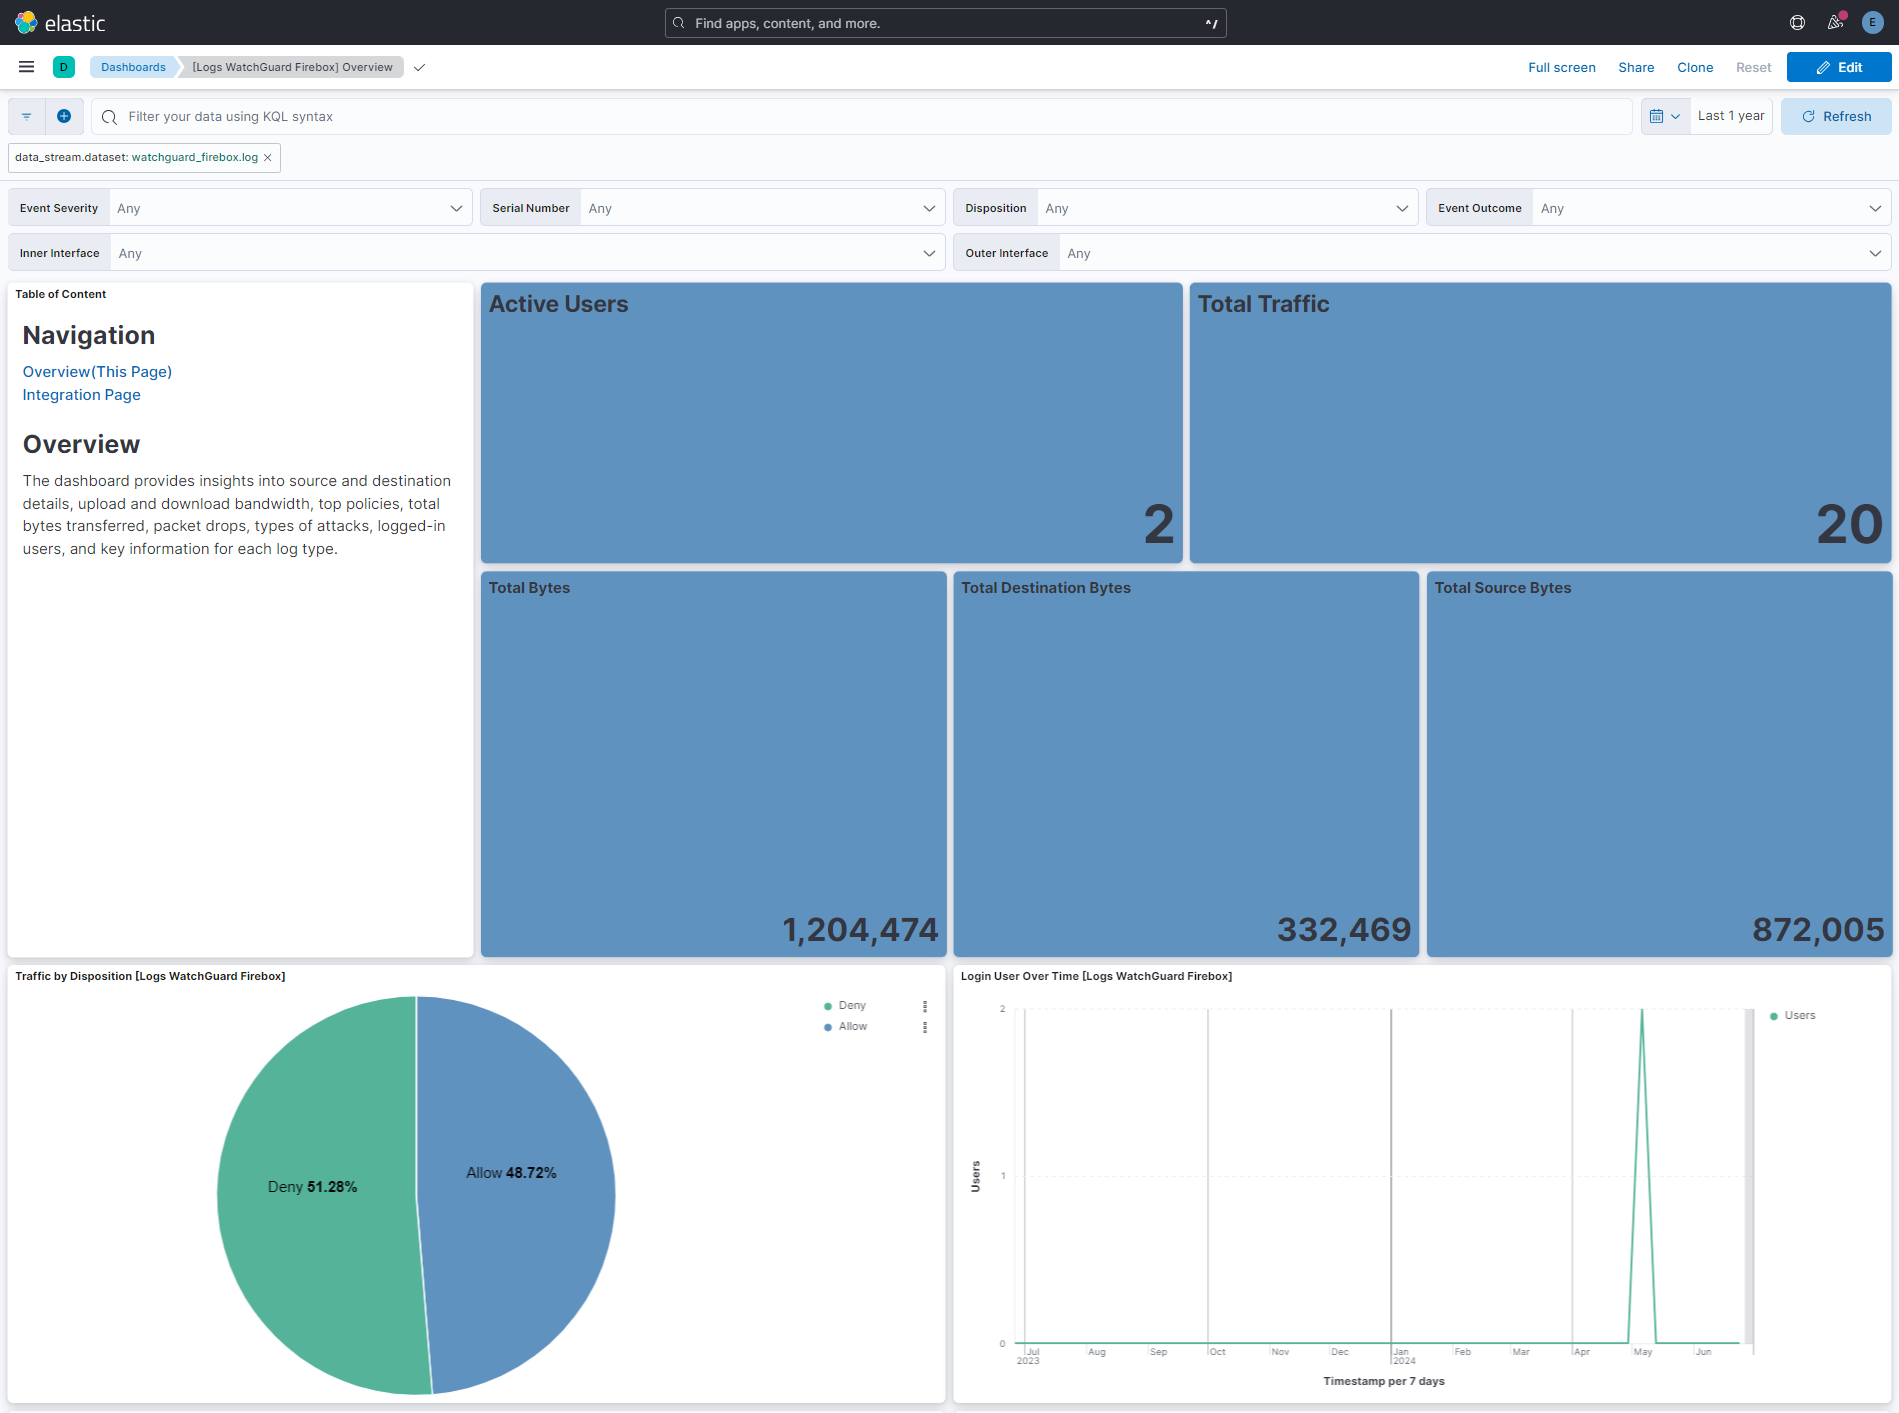Click the checkmark icon after dashboard title

pos(419,67)
